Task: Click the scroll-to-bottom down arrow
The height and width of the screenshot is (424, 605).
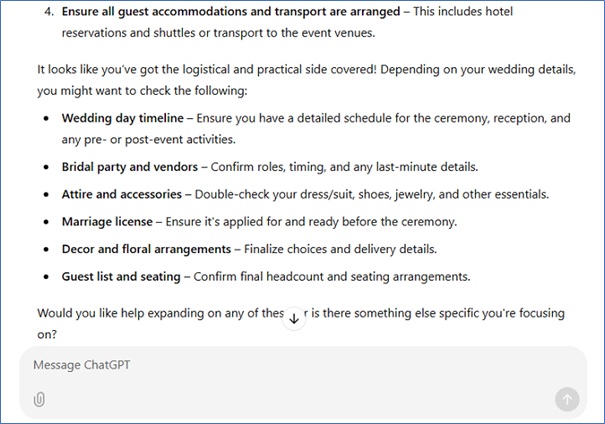Action: point(294,318)
